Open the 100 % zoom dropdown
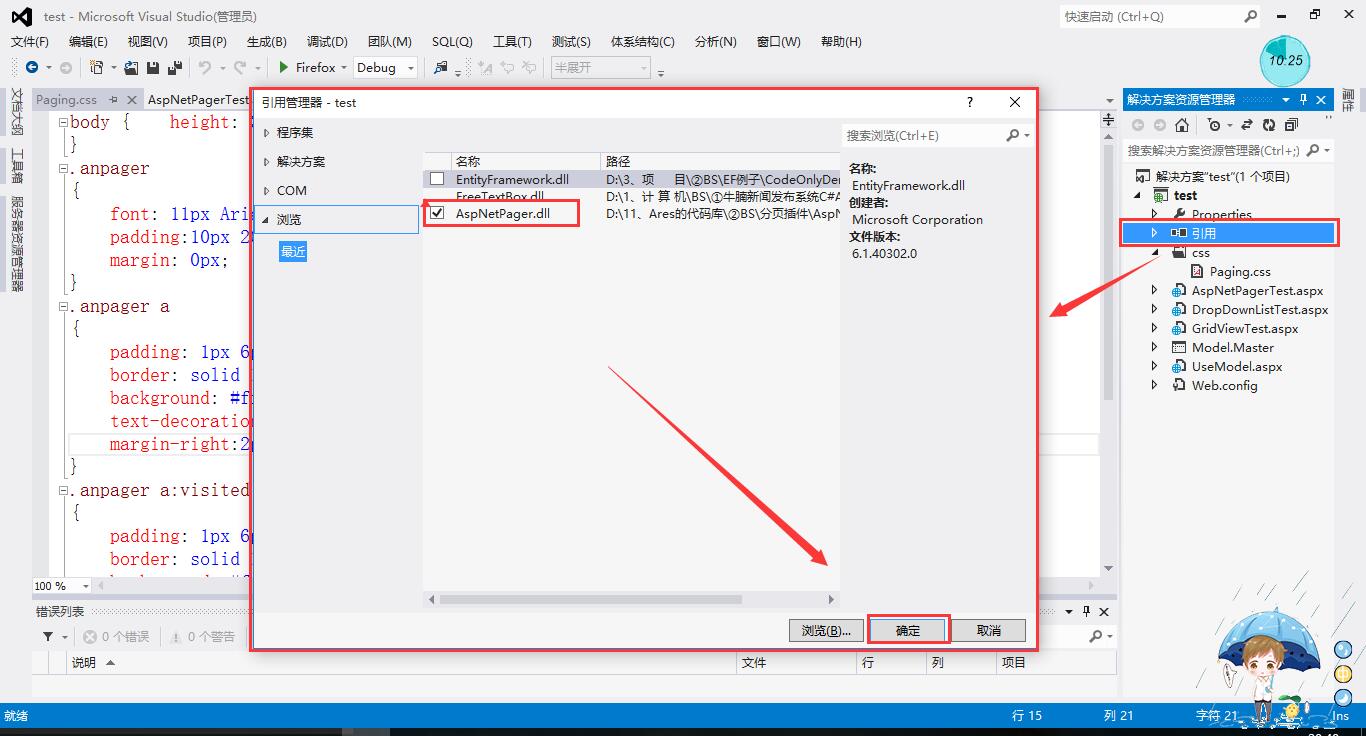This screenshot has height=736, width=1366. click(x=85, y=586)
